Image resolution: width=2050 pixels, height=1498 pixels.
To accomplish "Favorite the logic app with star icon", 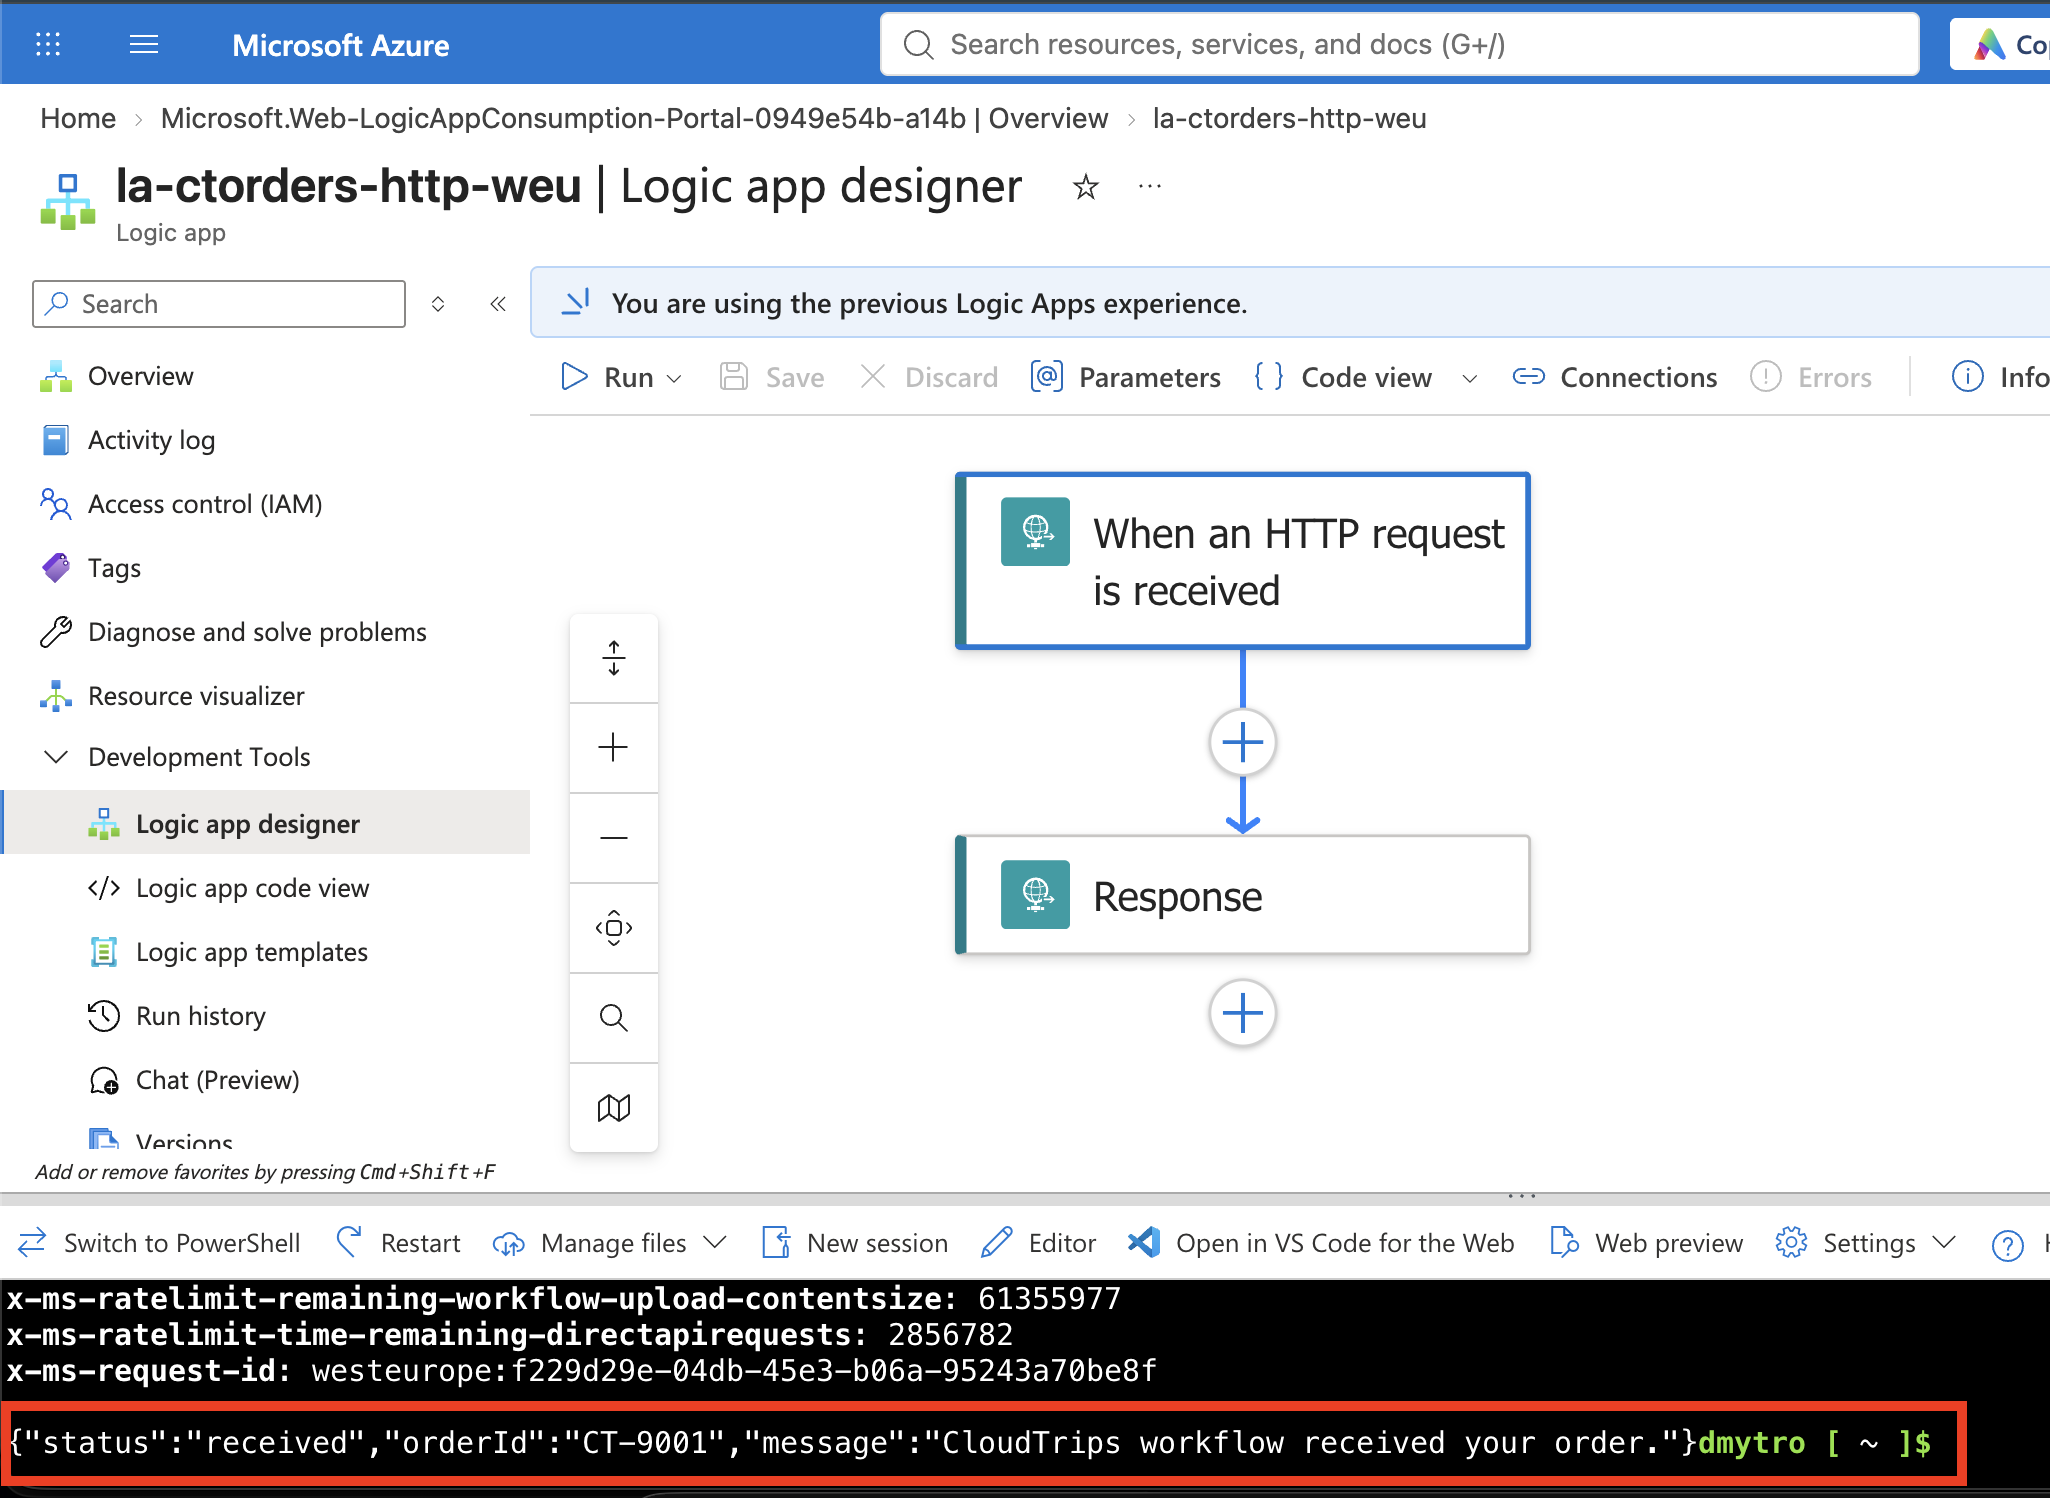I will pyautogui.click(x=1085, y=186).
